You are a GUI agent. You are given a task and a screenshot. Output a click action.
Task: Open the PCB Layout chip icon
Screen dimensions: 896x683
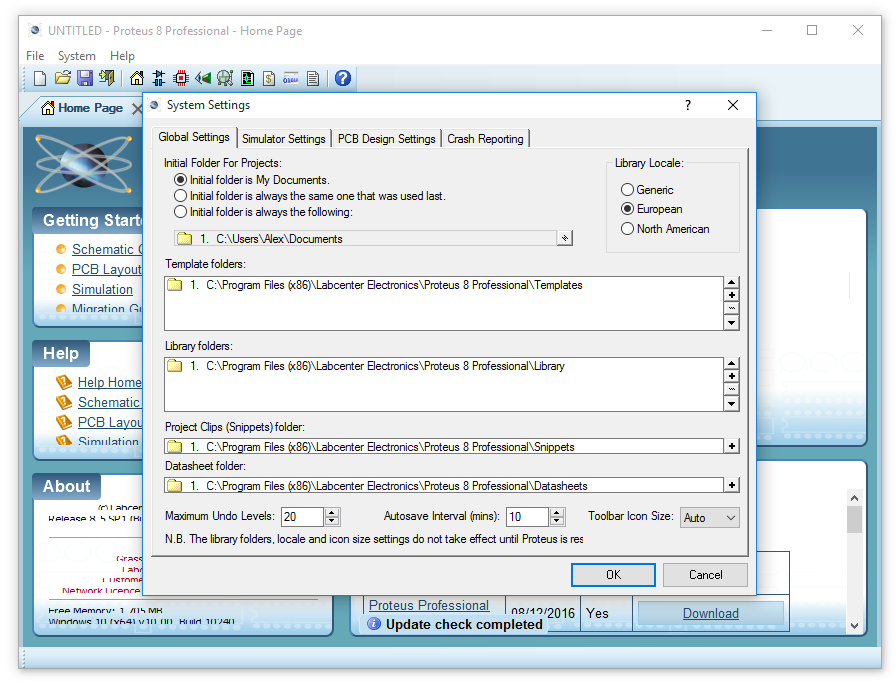tap(181, 78)
